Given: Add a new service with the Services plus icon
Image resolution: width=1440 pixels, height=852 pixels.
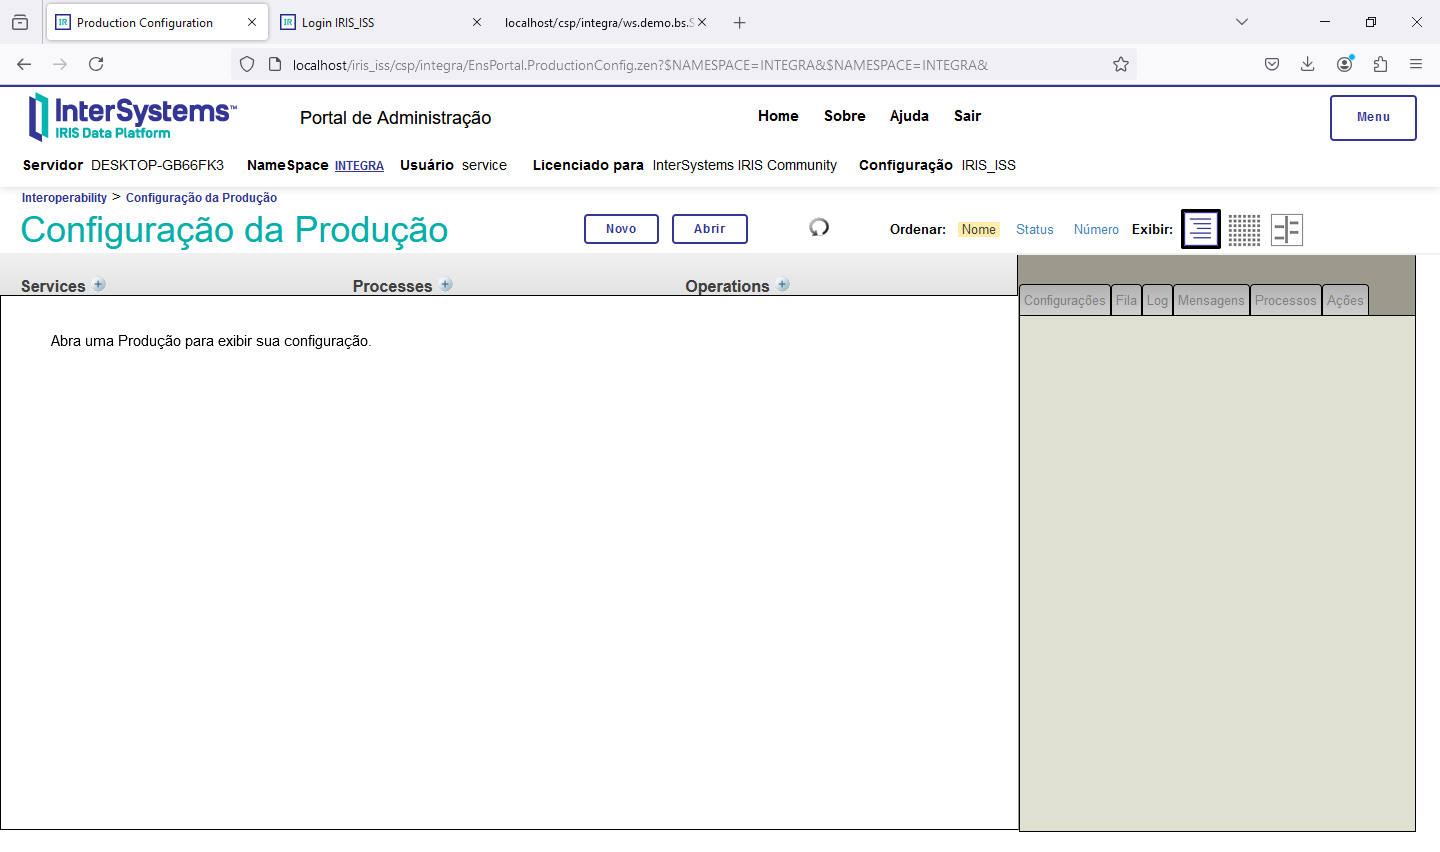Looking at the screenshot, I should click(x=99, y=285).
